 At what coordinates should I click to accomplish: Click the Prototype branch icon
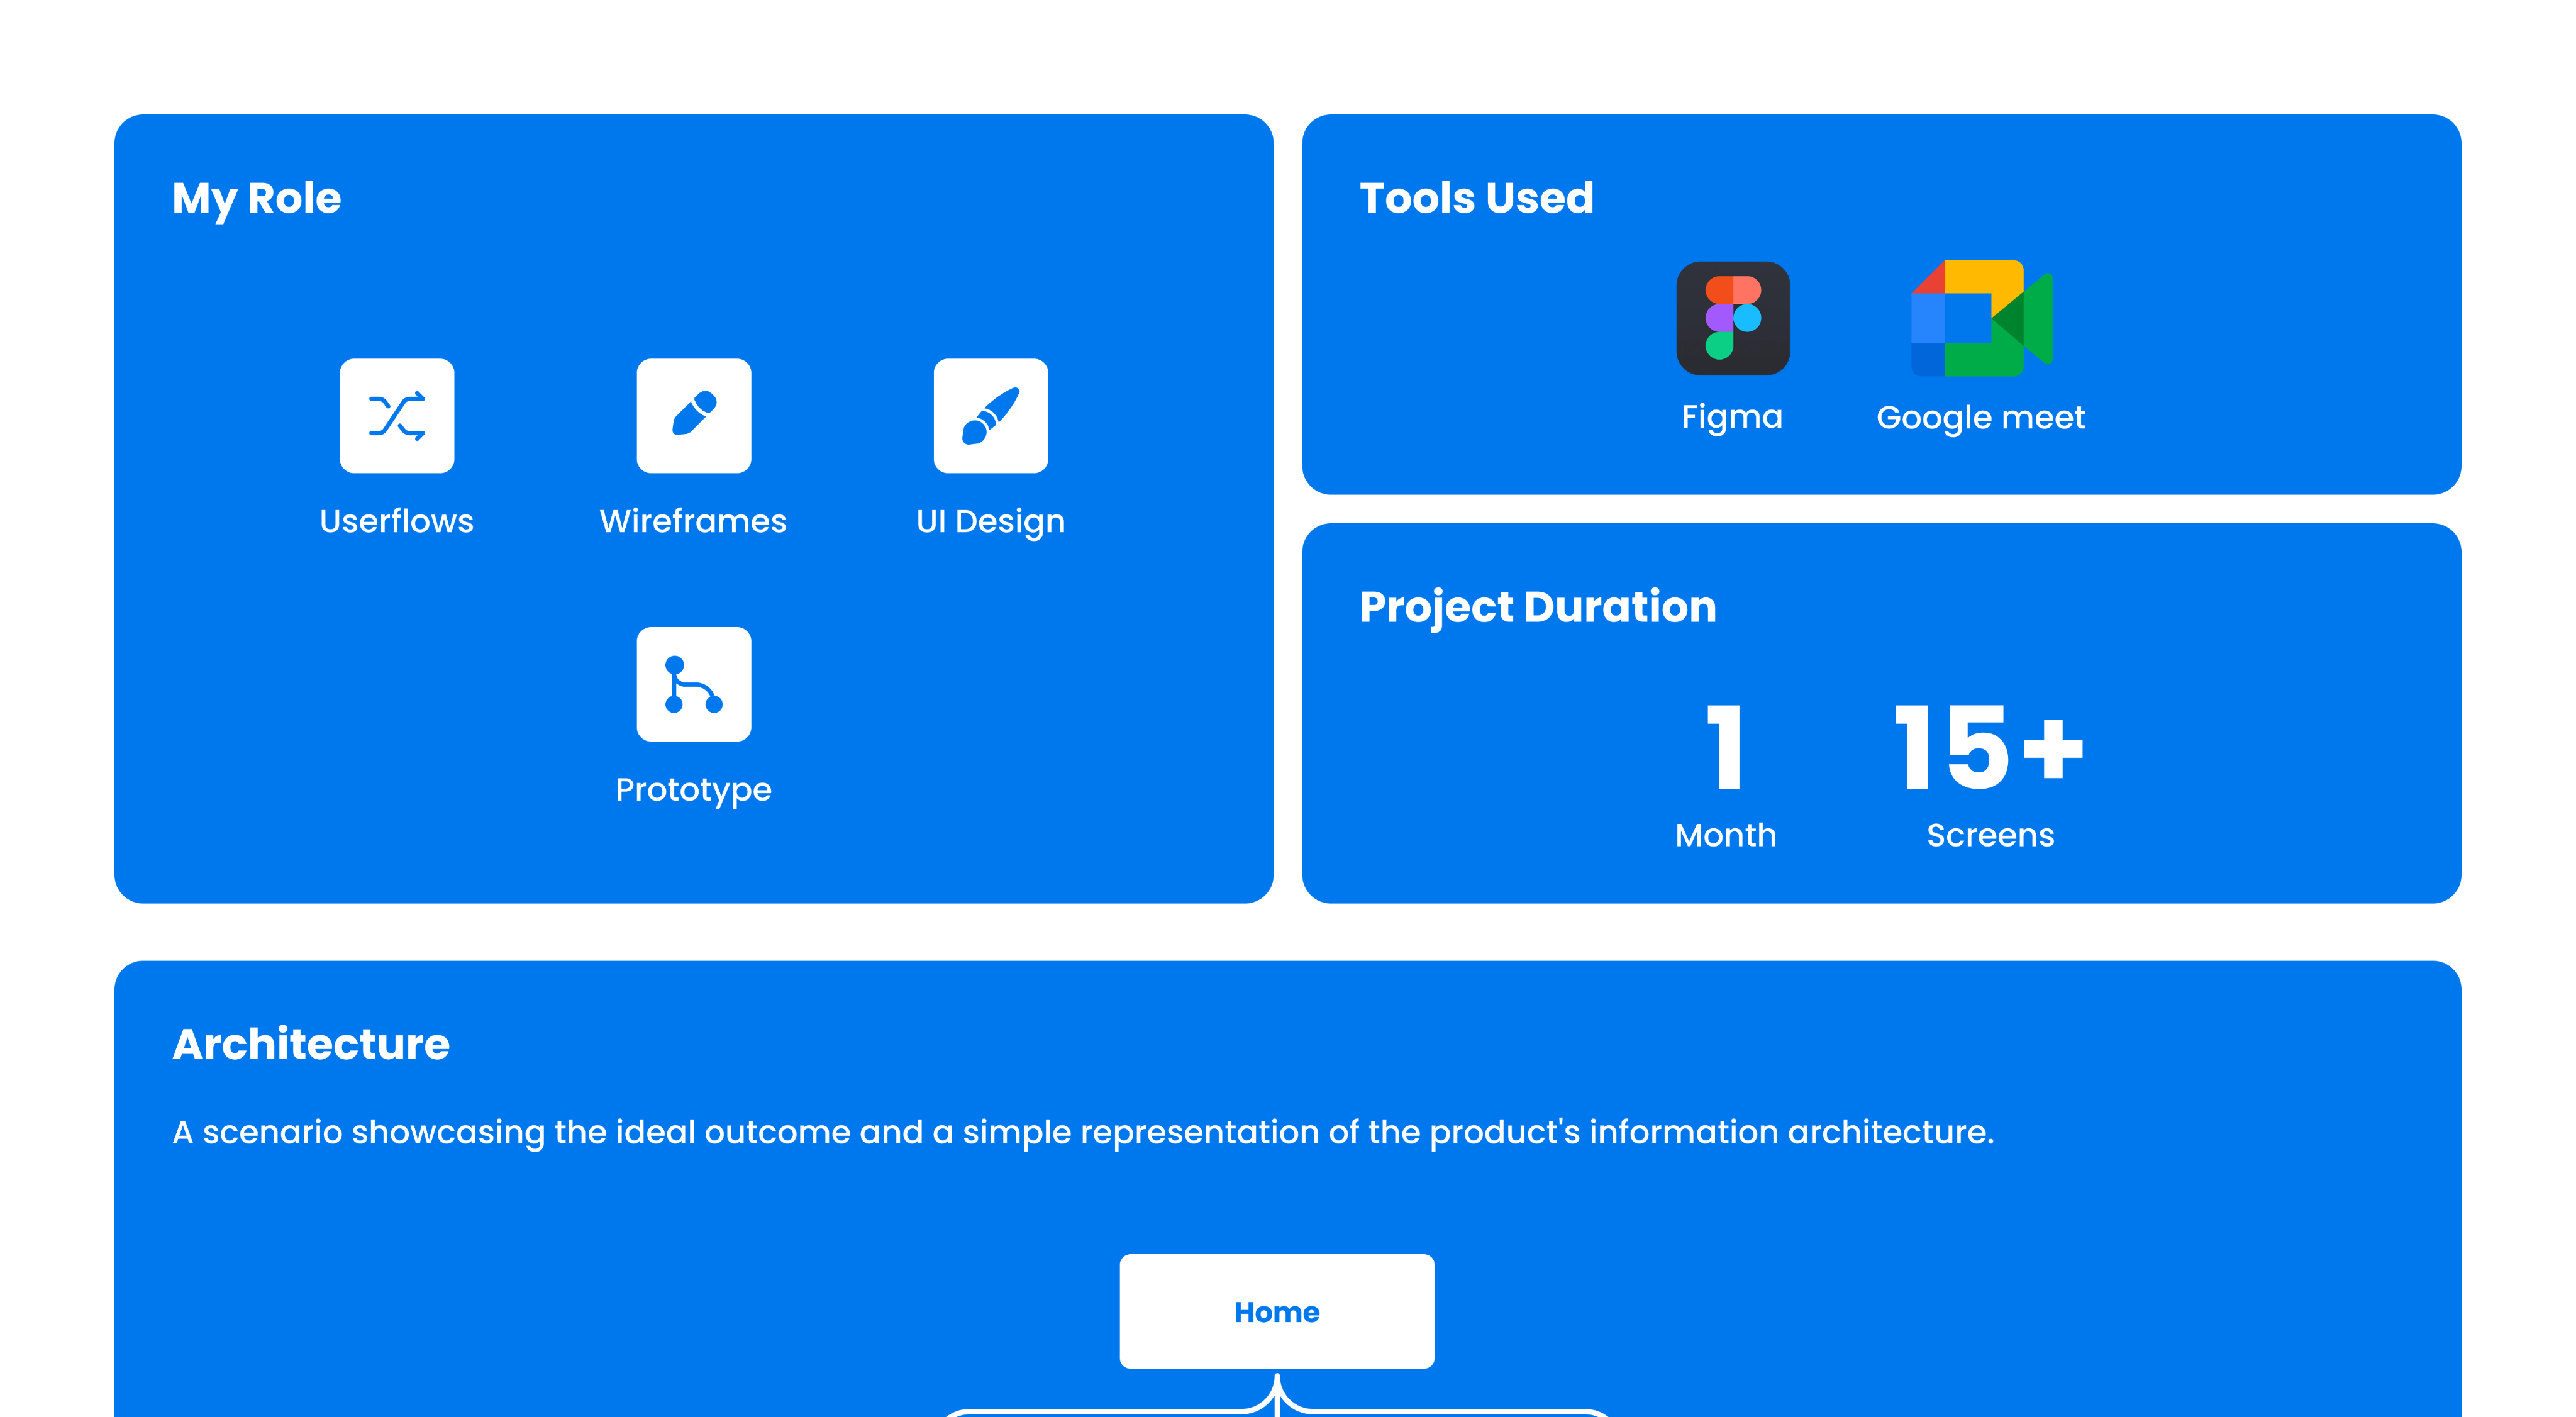pyautogui.click(x=693, y=684)
